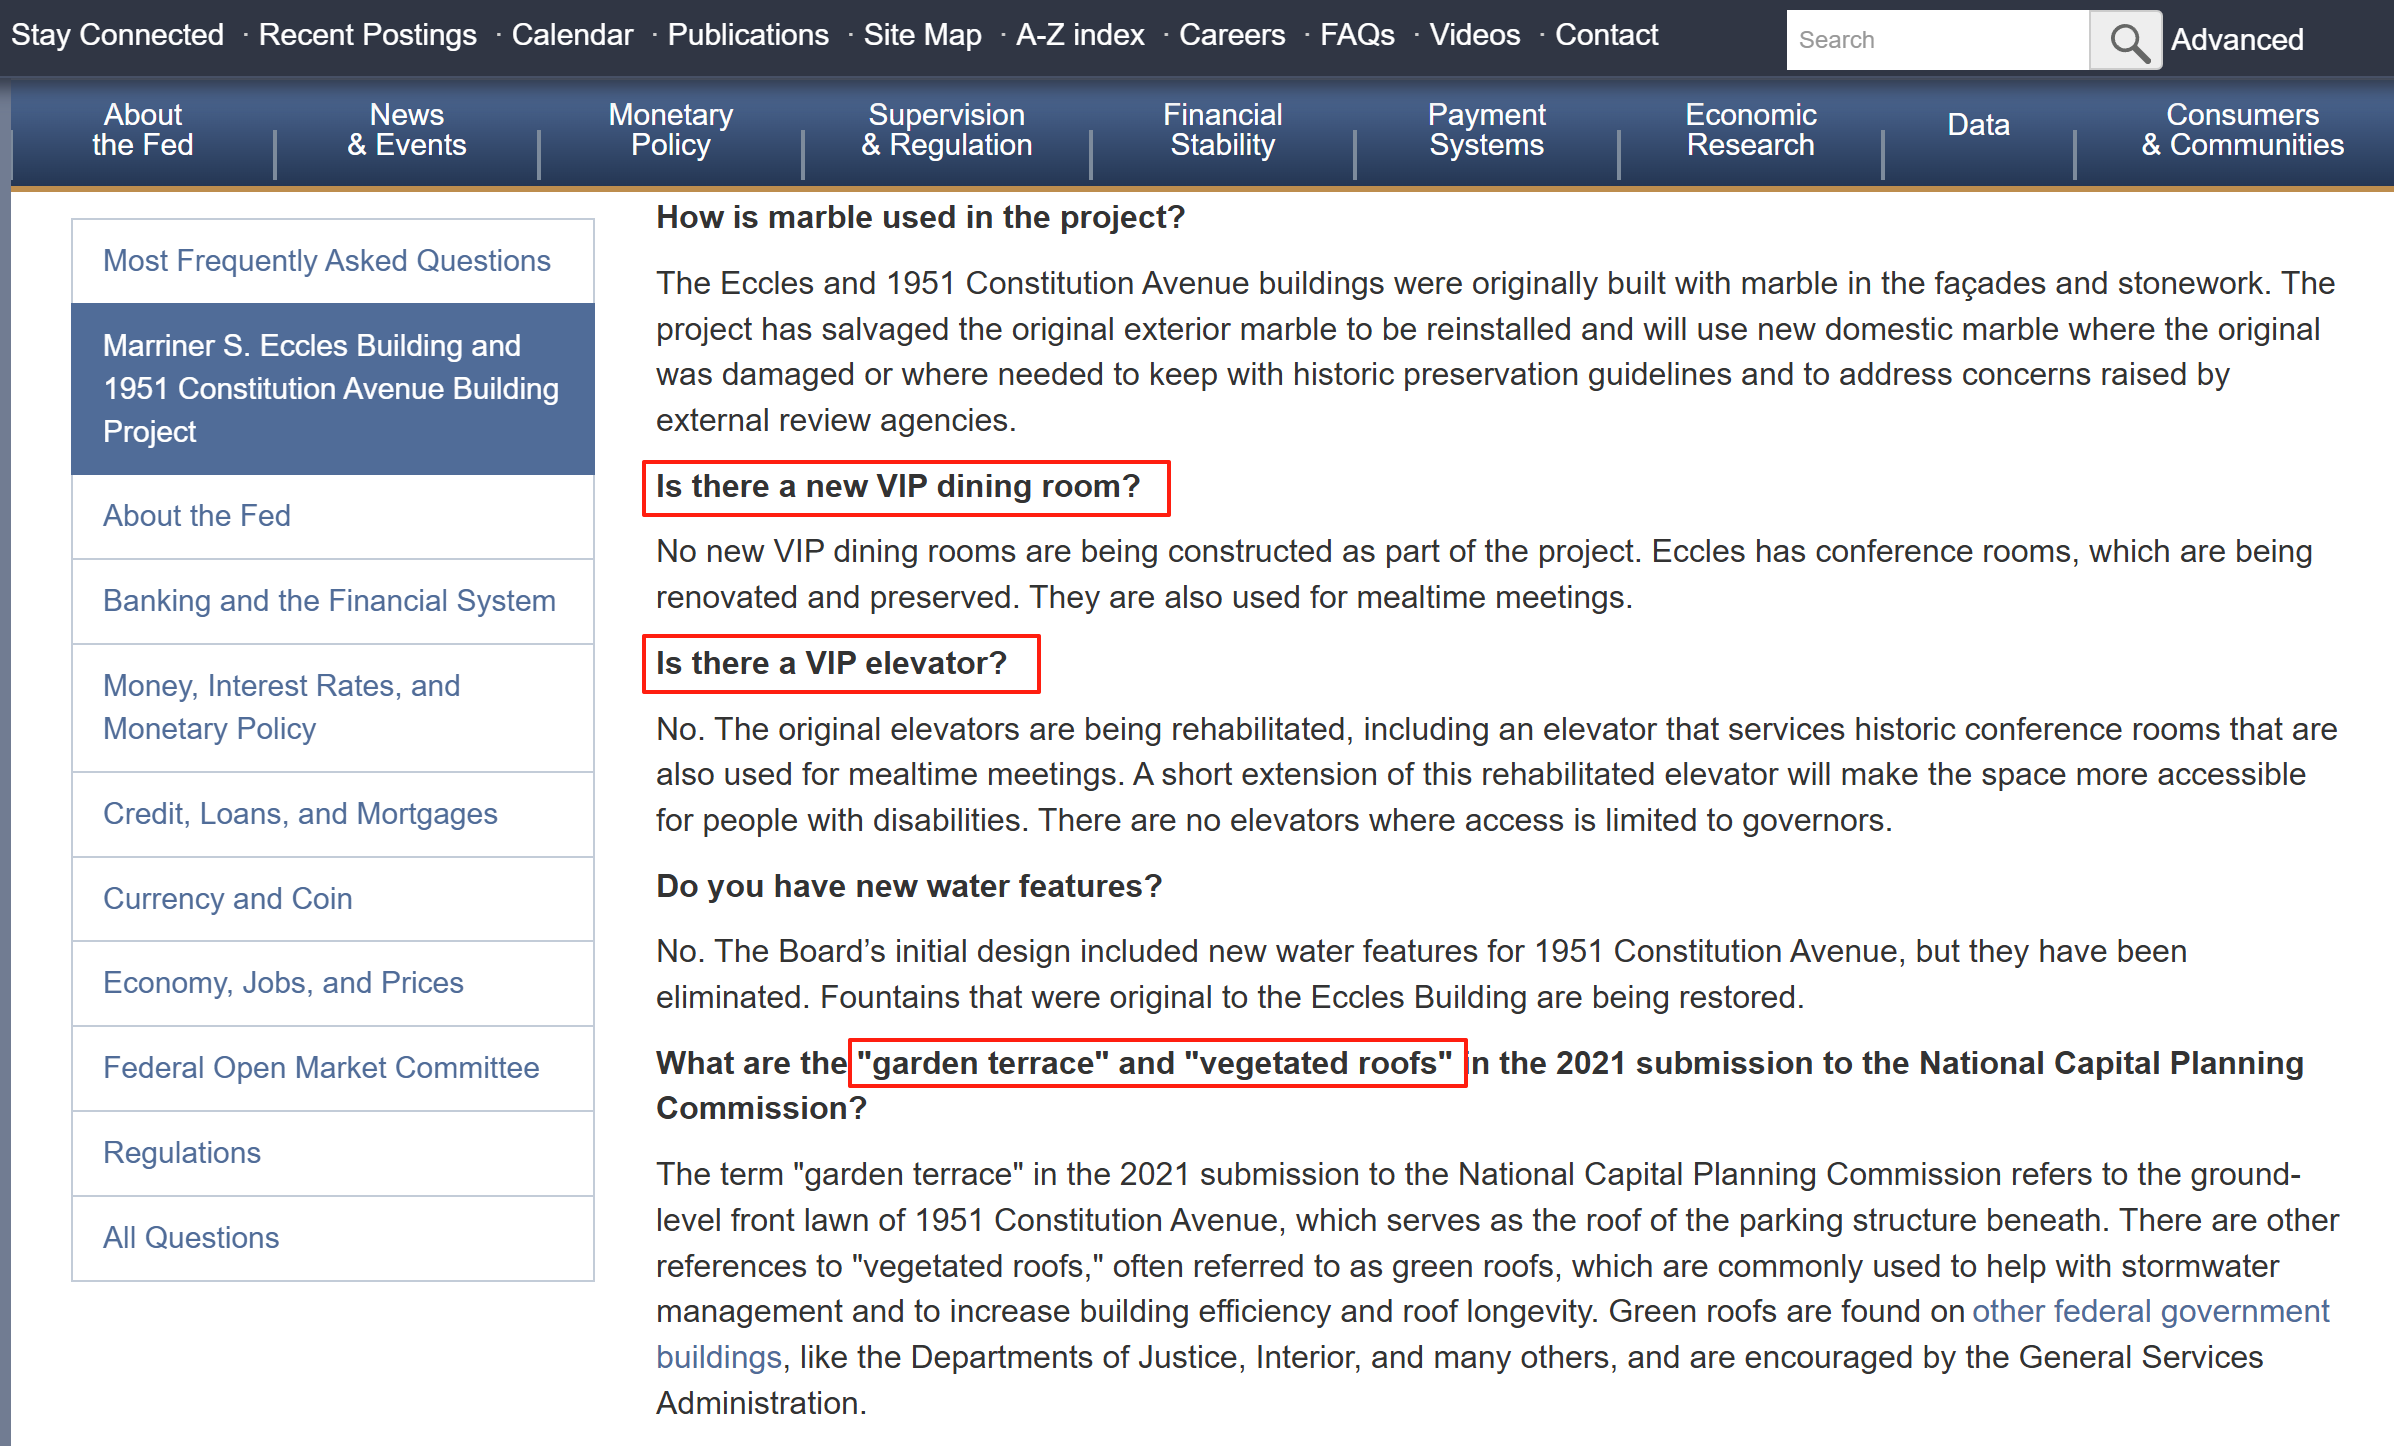
Task: Open the A-Z index link
Action: click(1079, 35)
